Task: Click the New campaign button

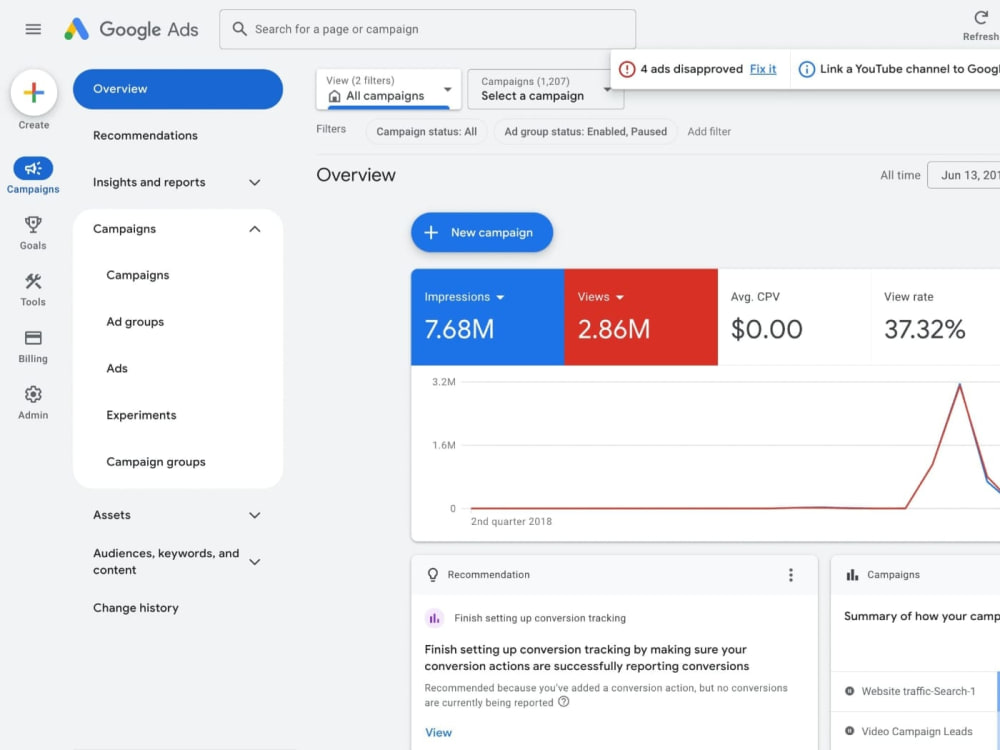Action: (482, 232)
